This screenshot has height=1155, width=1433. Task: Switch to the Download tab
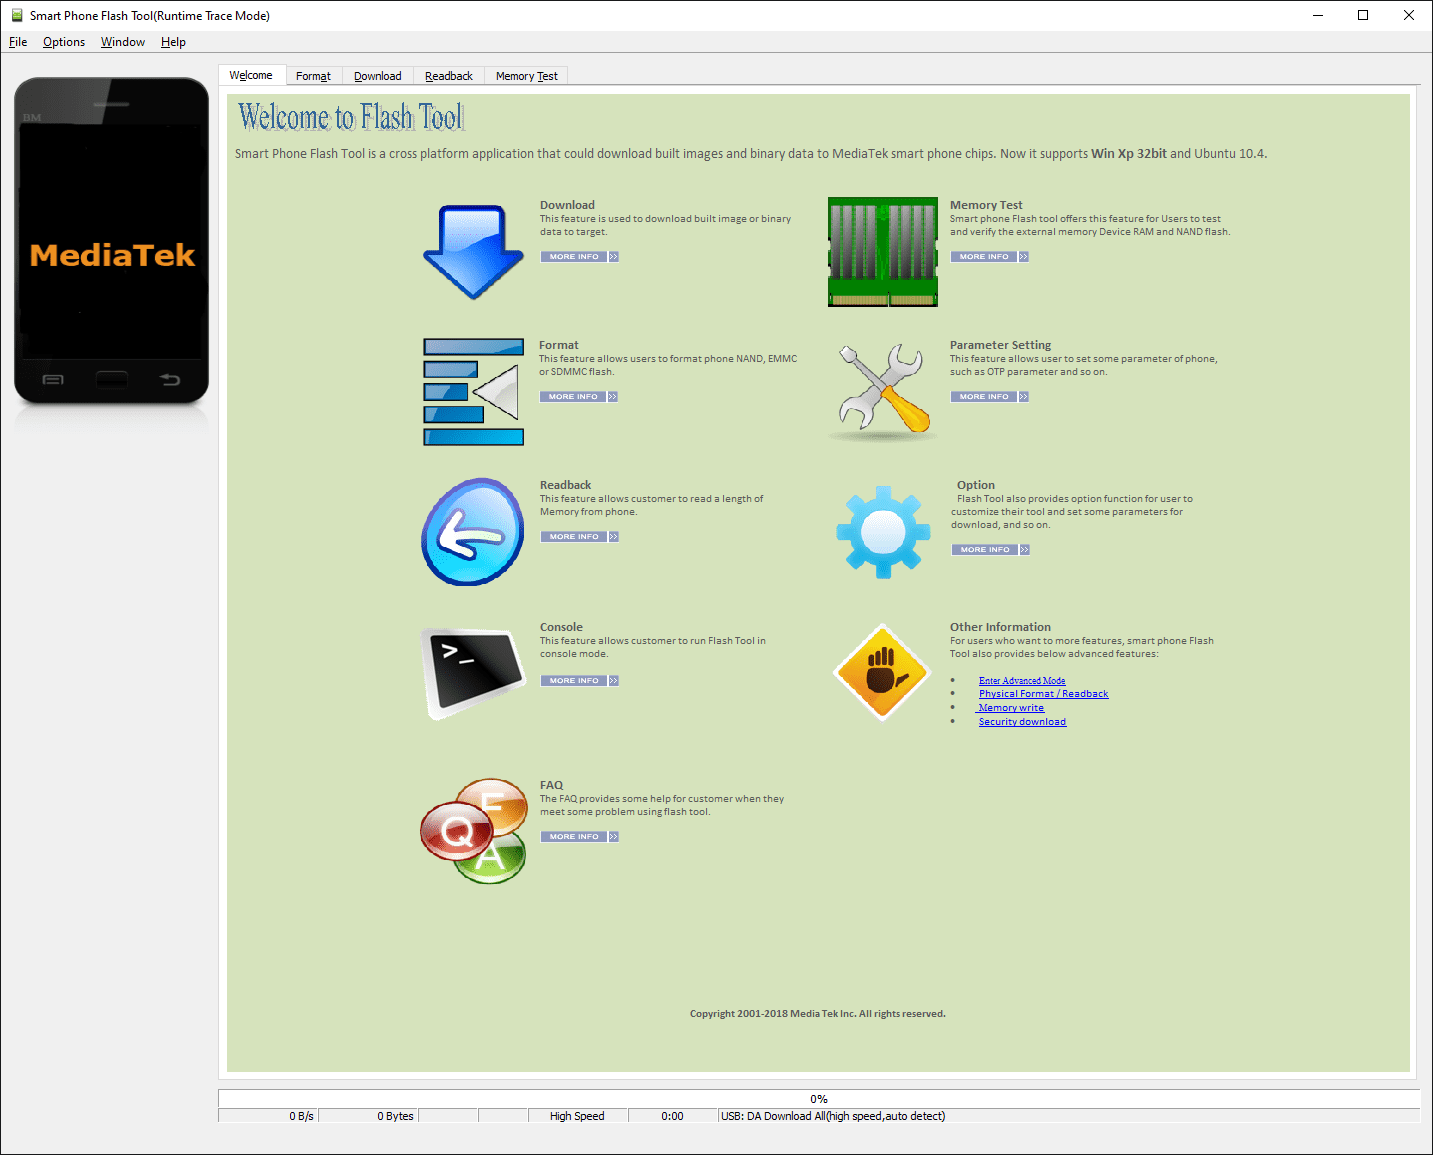tap(378, 76)
